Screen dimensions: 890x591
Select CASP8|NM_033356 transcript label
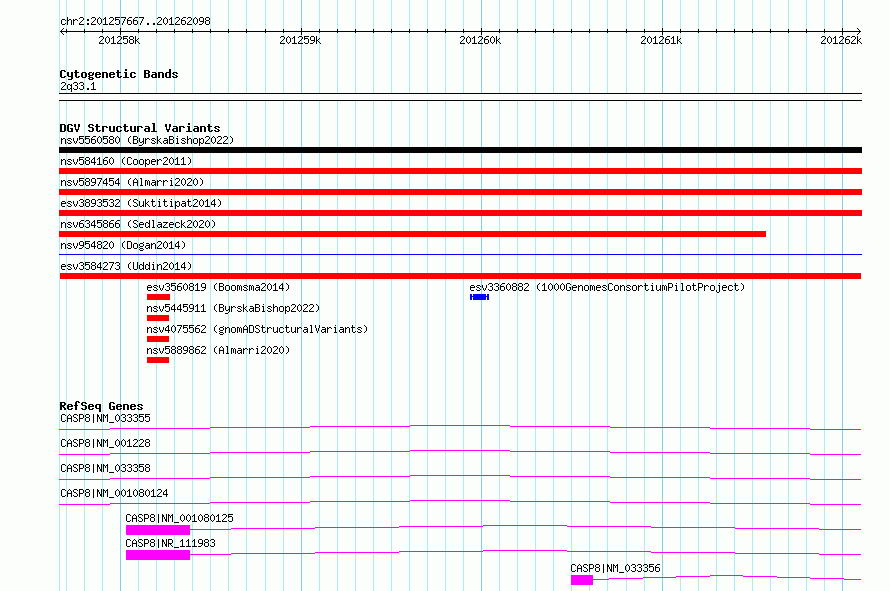click(615, 568)
